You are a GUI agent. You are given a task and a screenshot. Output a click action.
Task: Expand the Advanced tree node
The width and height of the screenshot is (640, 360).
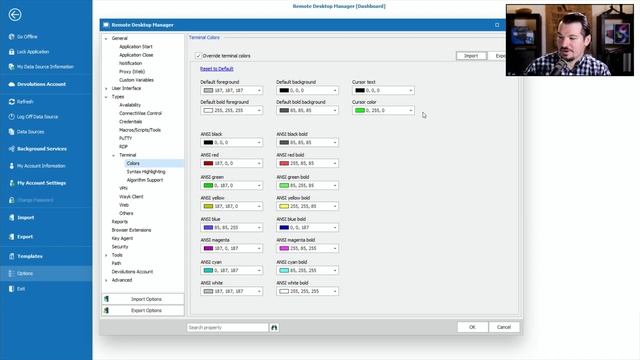pos(106,280)
